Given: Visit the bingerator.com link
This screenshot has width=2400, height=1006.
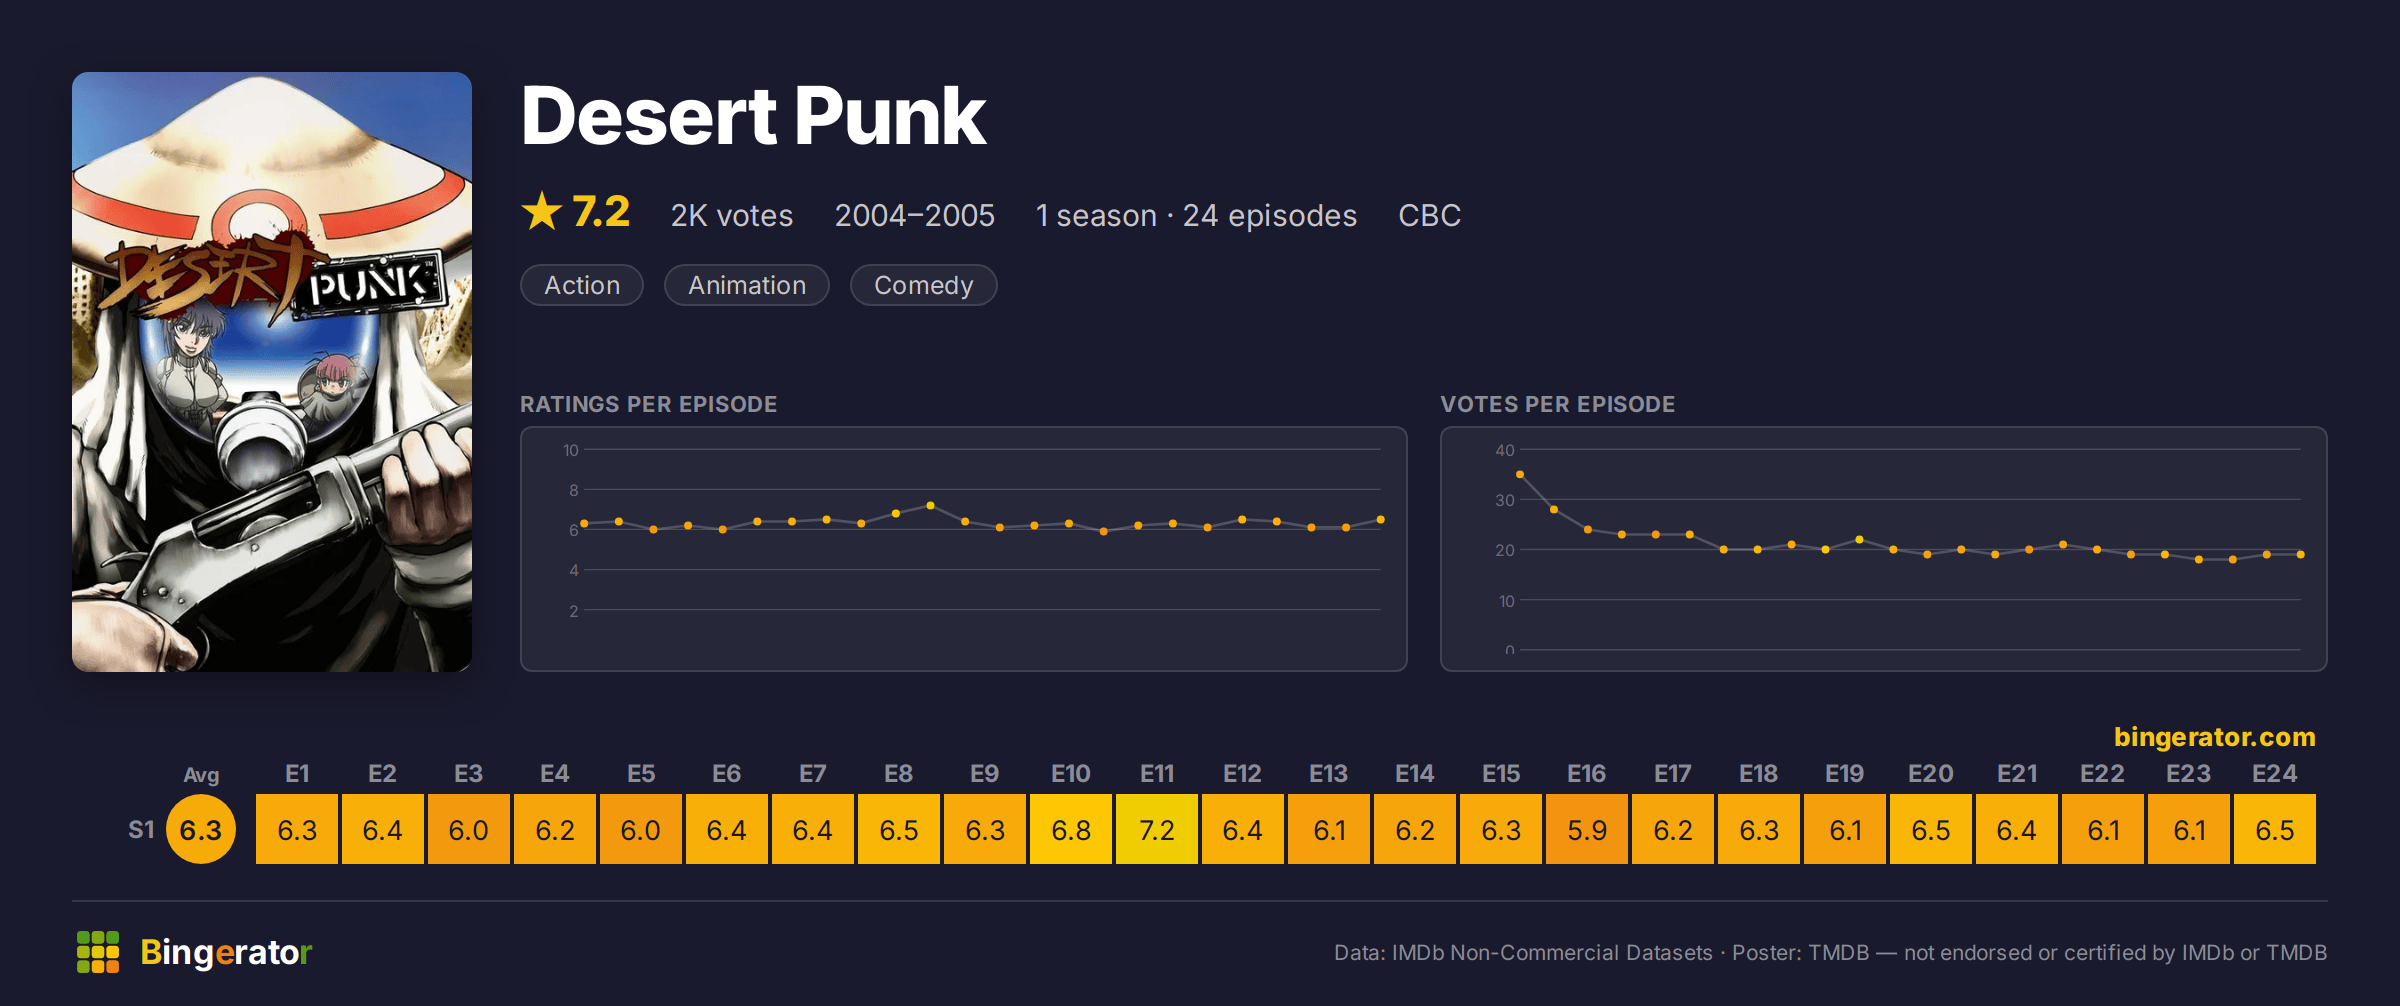Looking at the screenshot, I should tap(2214, 737).
